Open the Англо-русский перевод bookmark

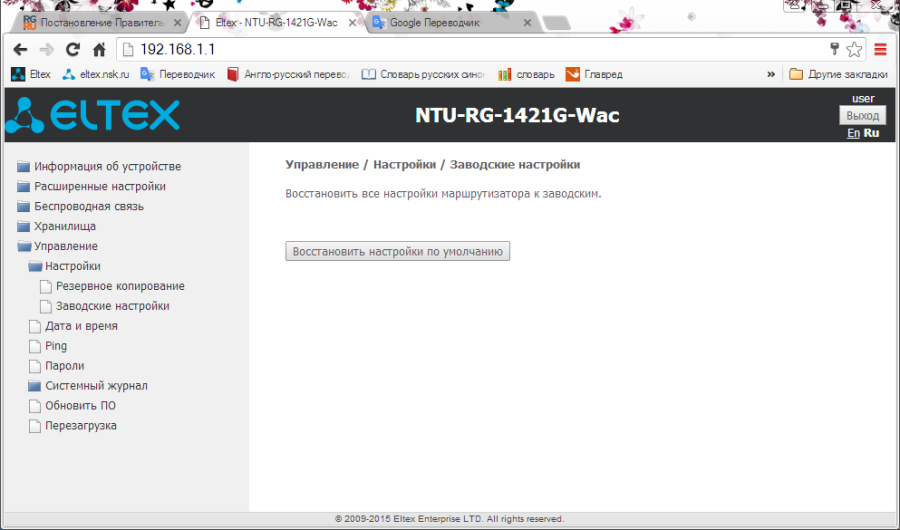pos(288,74)
